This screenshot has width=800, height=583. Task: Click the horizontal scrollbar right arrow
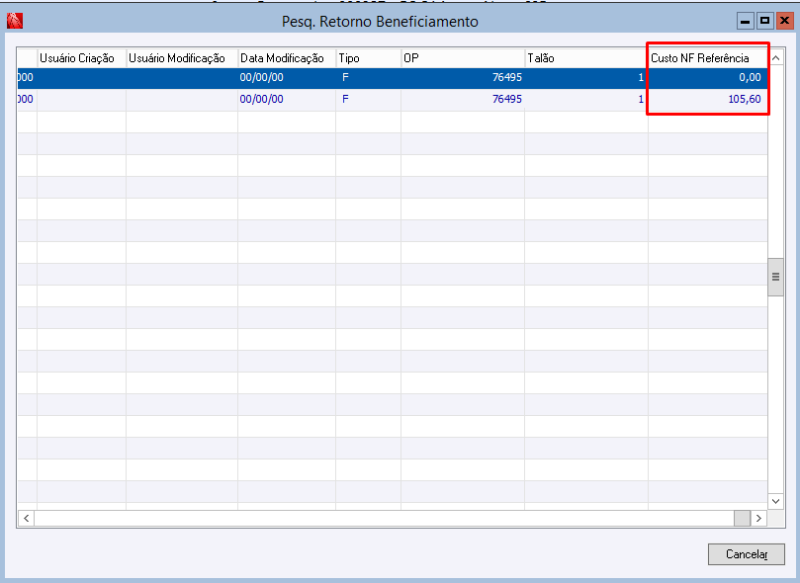[x=759, y=519]
